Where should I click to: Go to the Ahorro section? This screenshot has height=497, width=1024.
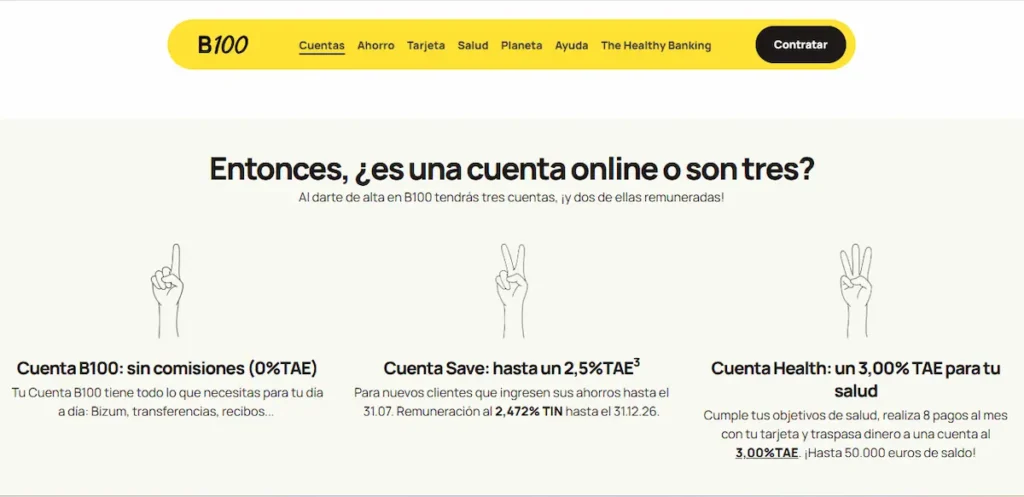(376, 46)
